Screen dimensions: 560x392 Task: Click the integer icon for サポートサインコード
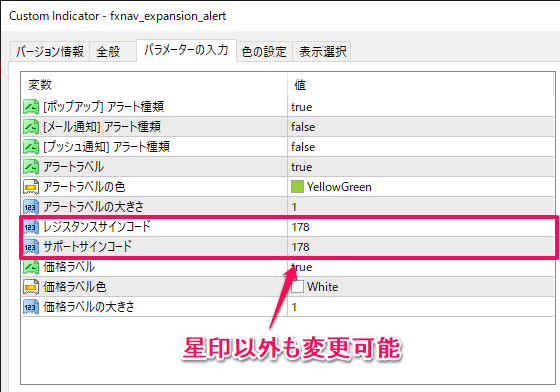31,247
